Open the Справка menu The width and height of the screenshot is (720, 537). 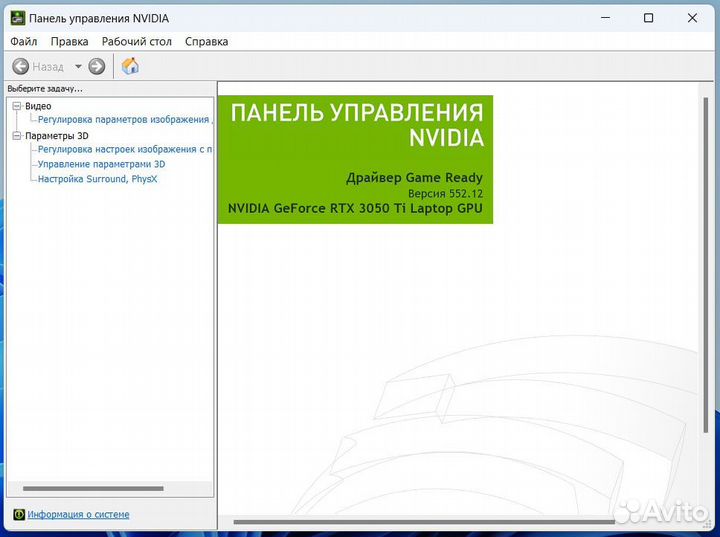coord(207,42)
